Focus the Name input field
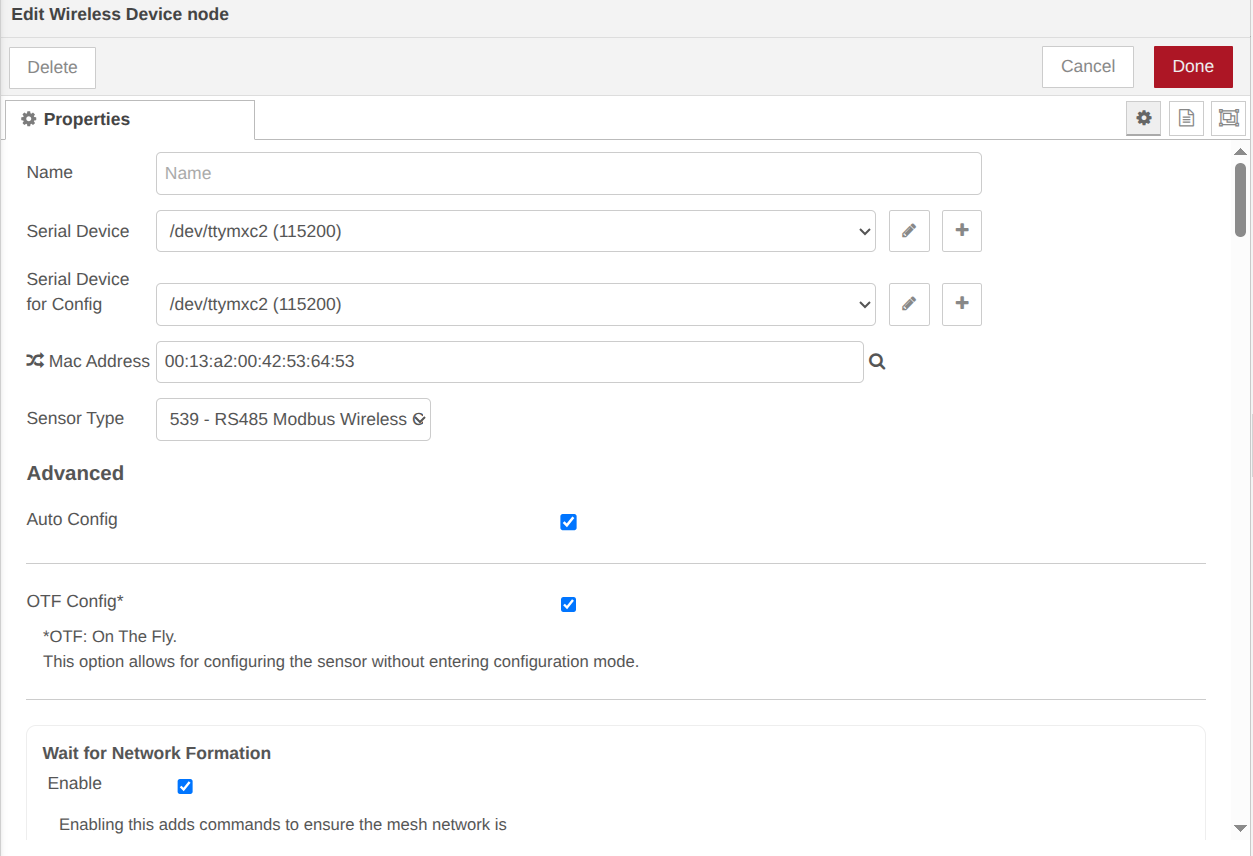 (x=569, y=173)
